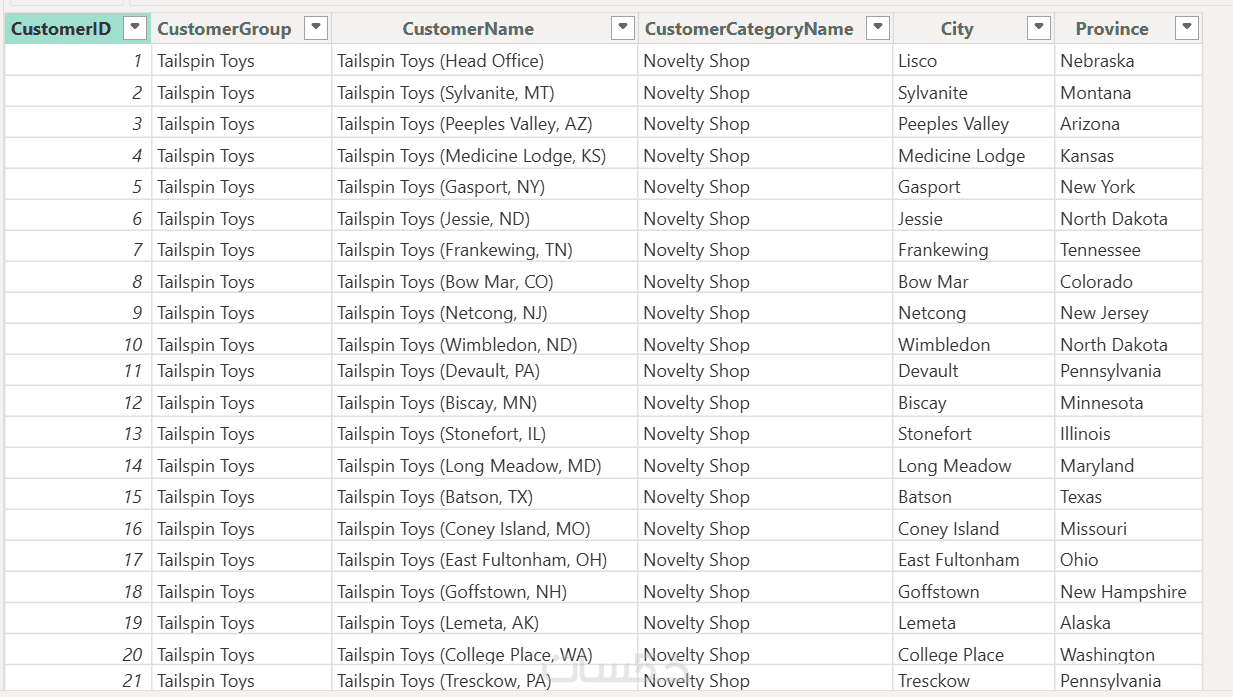The image size is (1233, 697).
Task: Select the CustomerCategoryName column header
Action: click(749, 29)
